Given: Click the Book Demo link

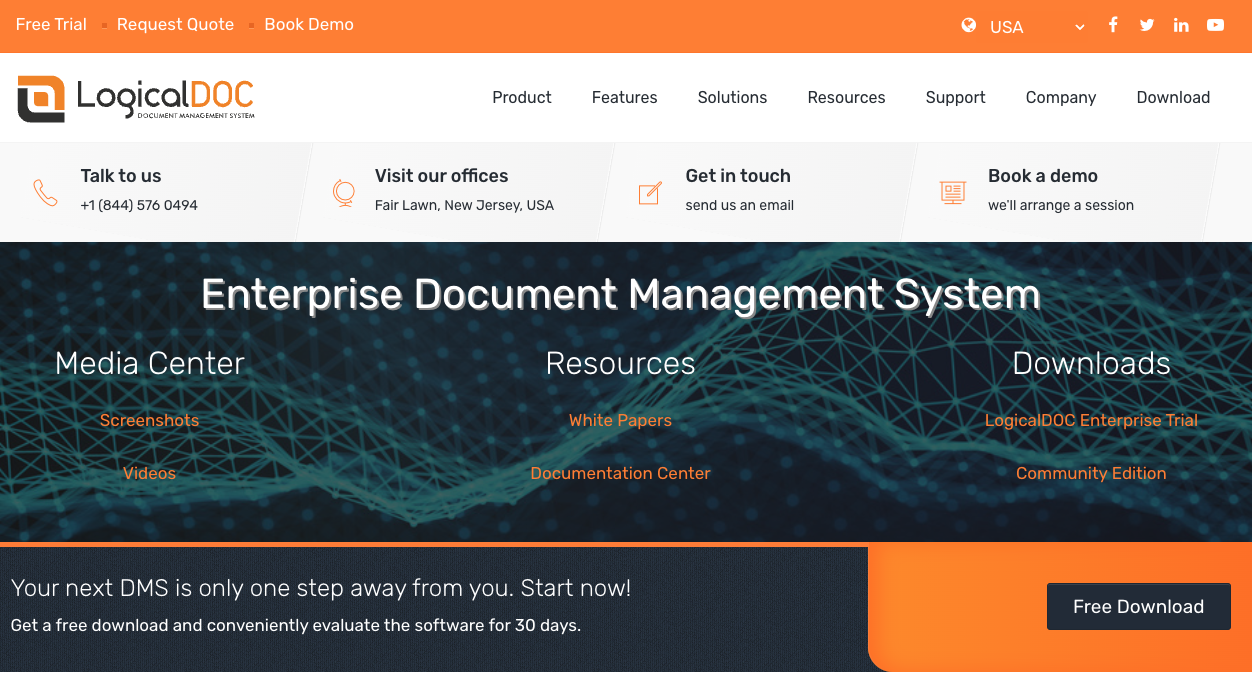Looking at the screenshot, I should 309,24.
